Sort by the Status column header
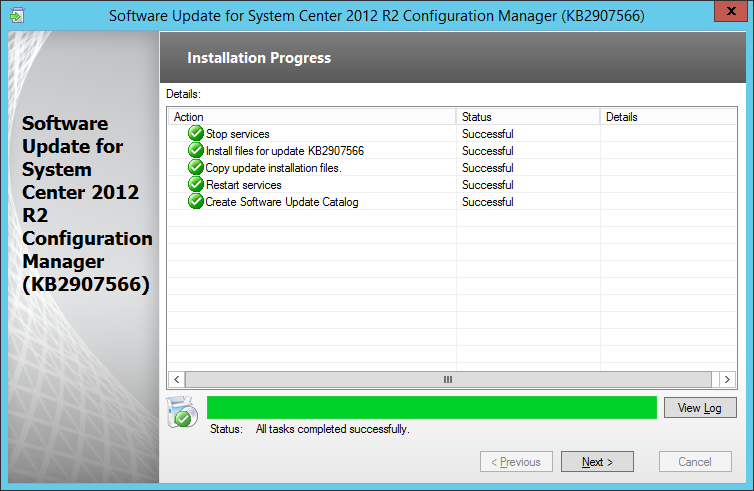 528,117
